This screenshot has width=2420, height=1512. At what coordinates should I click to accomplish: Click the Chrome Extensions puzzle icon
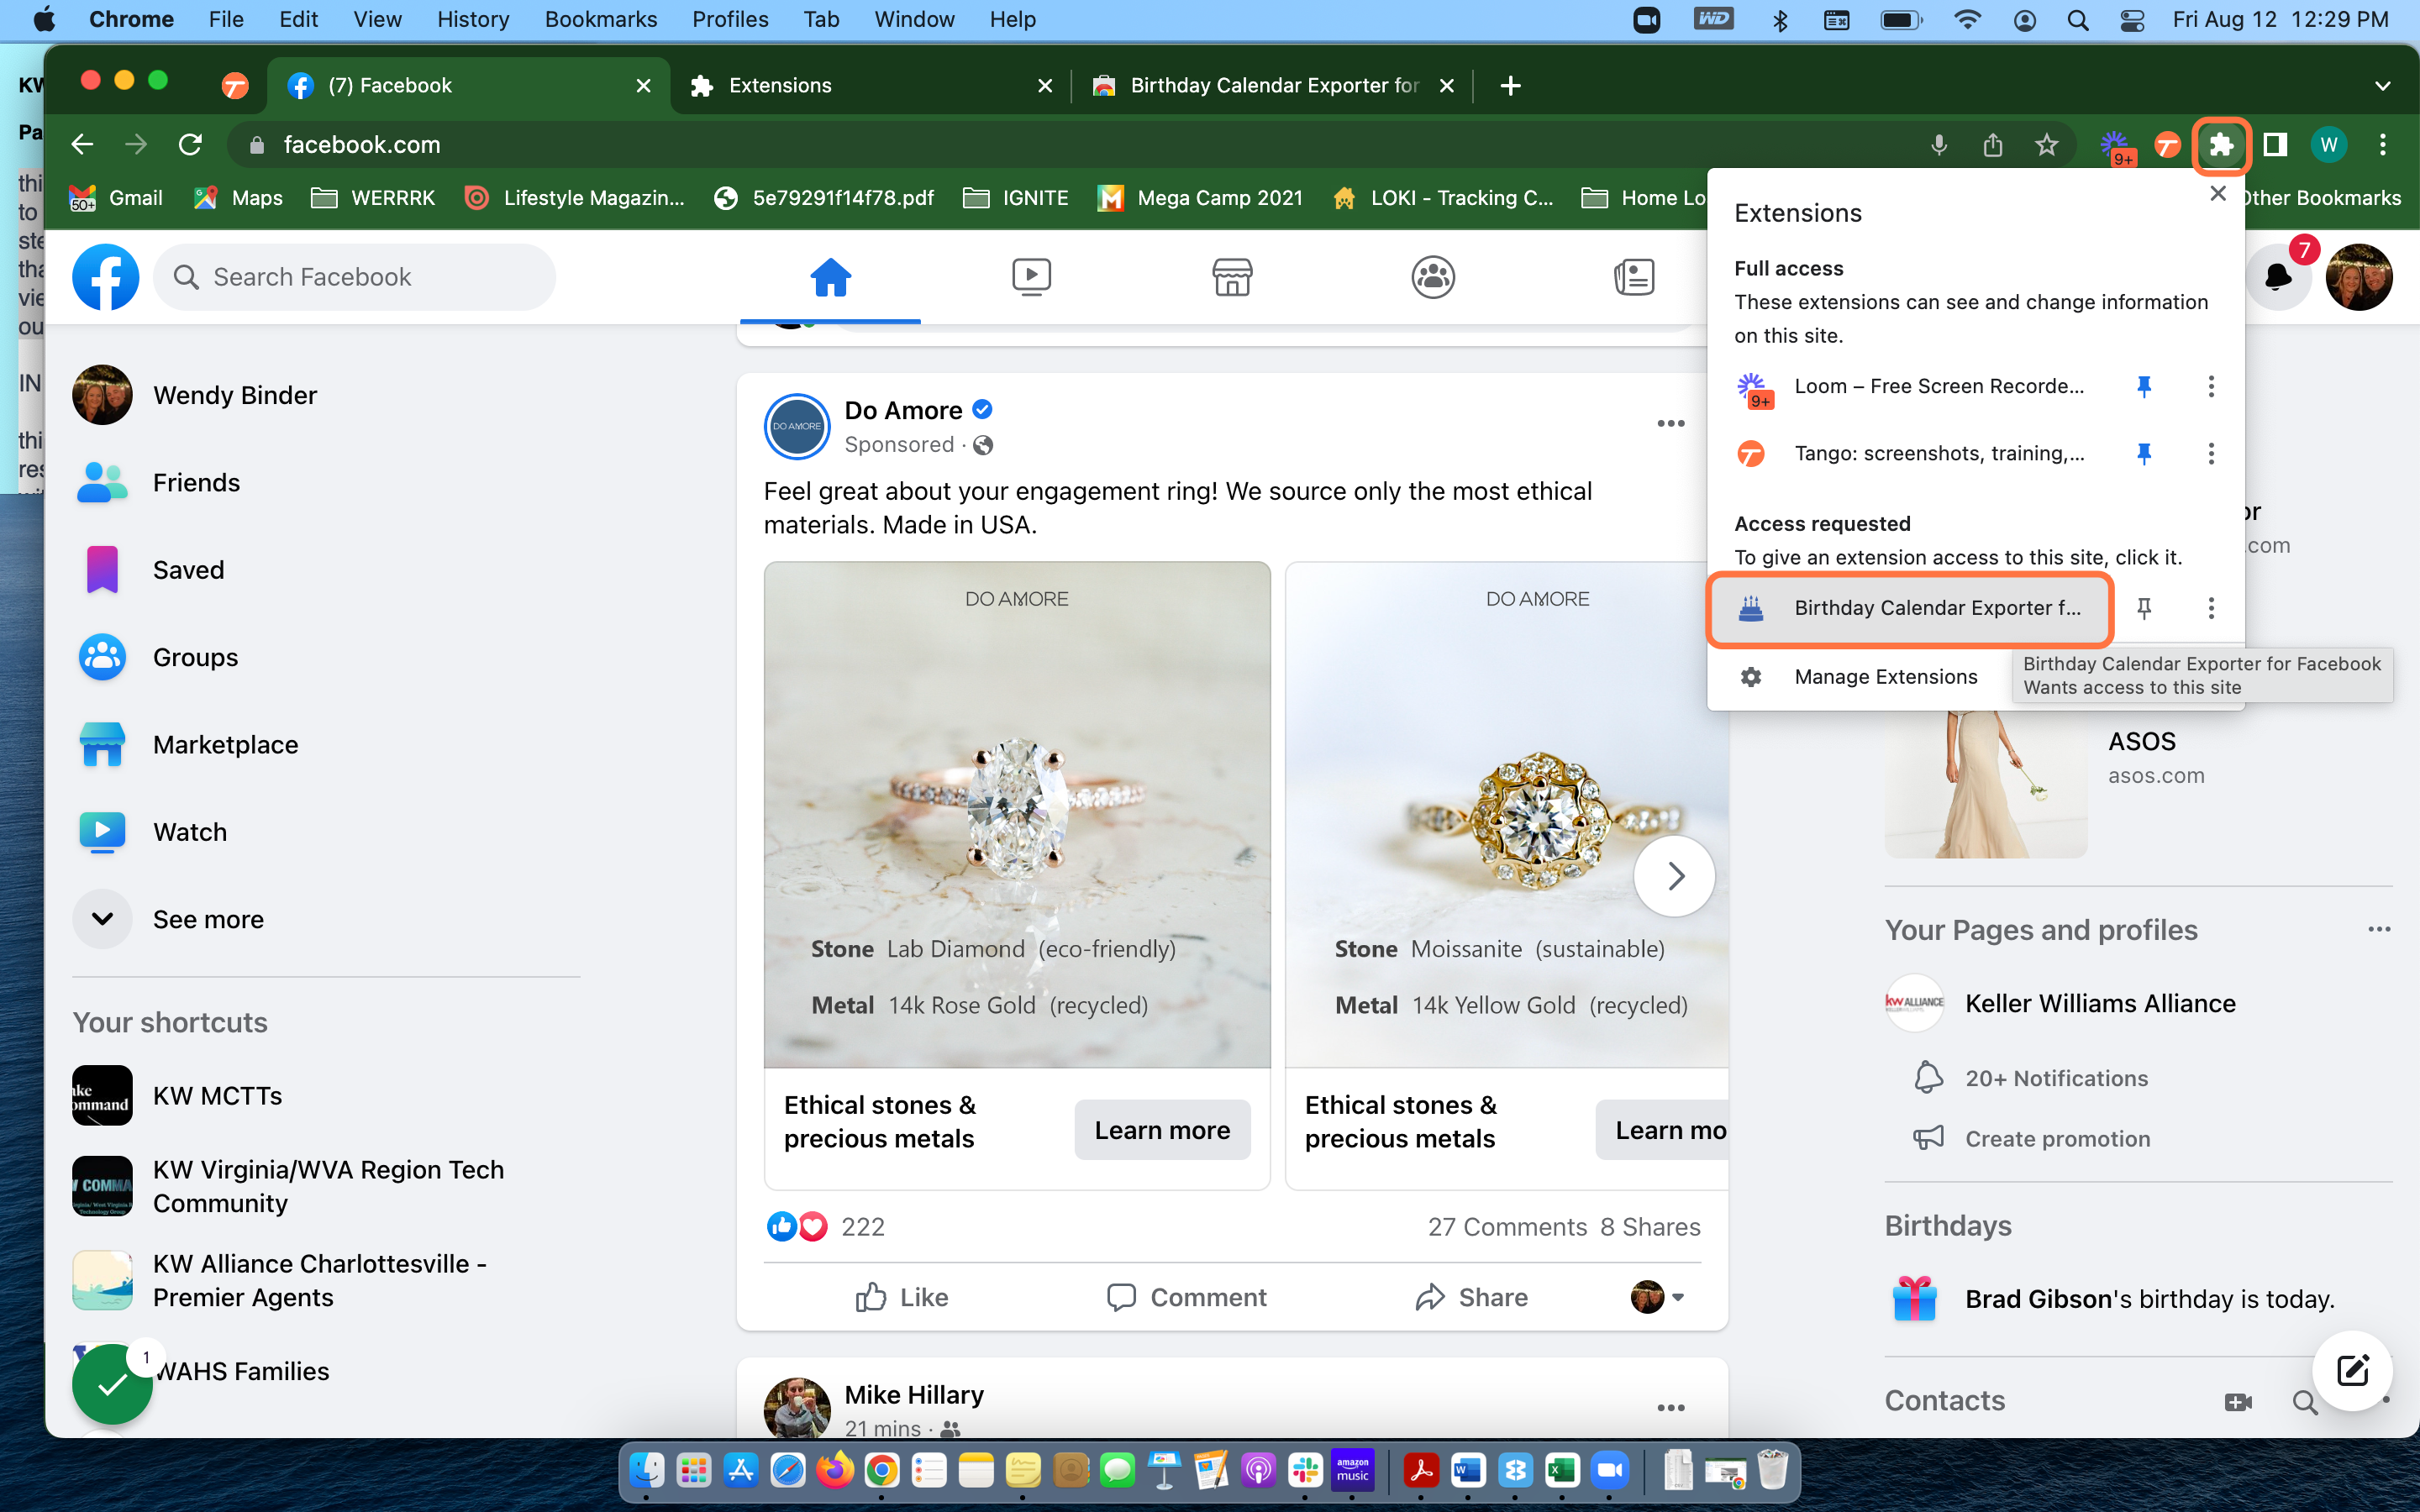[2221, 145]
